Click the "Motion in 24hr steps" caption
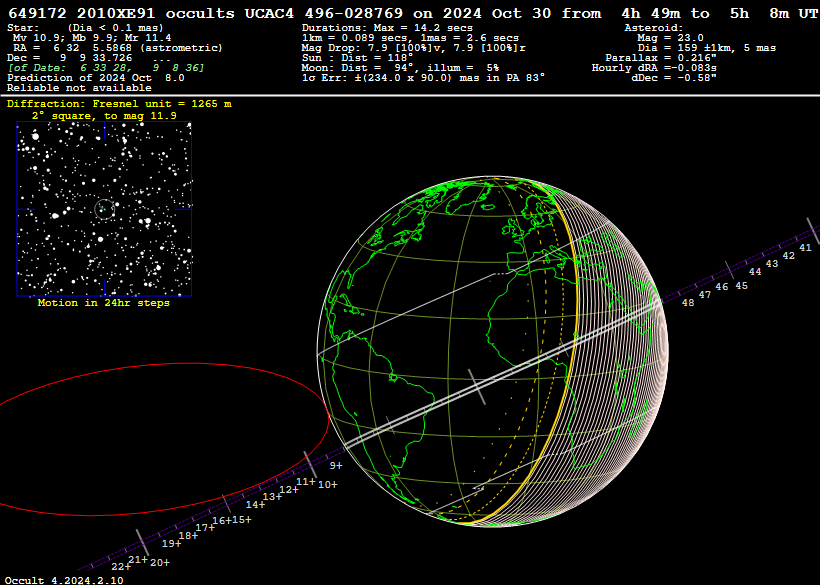This screenshot has height=585, width=820. (104, 303)
